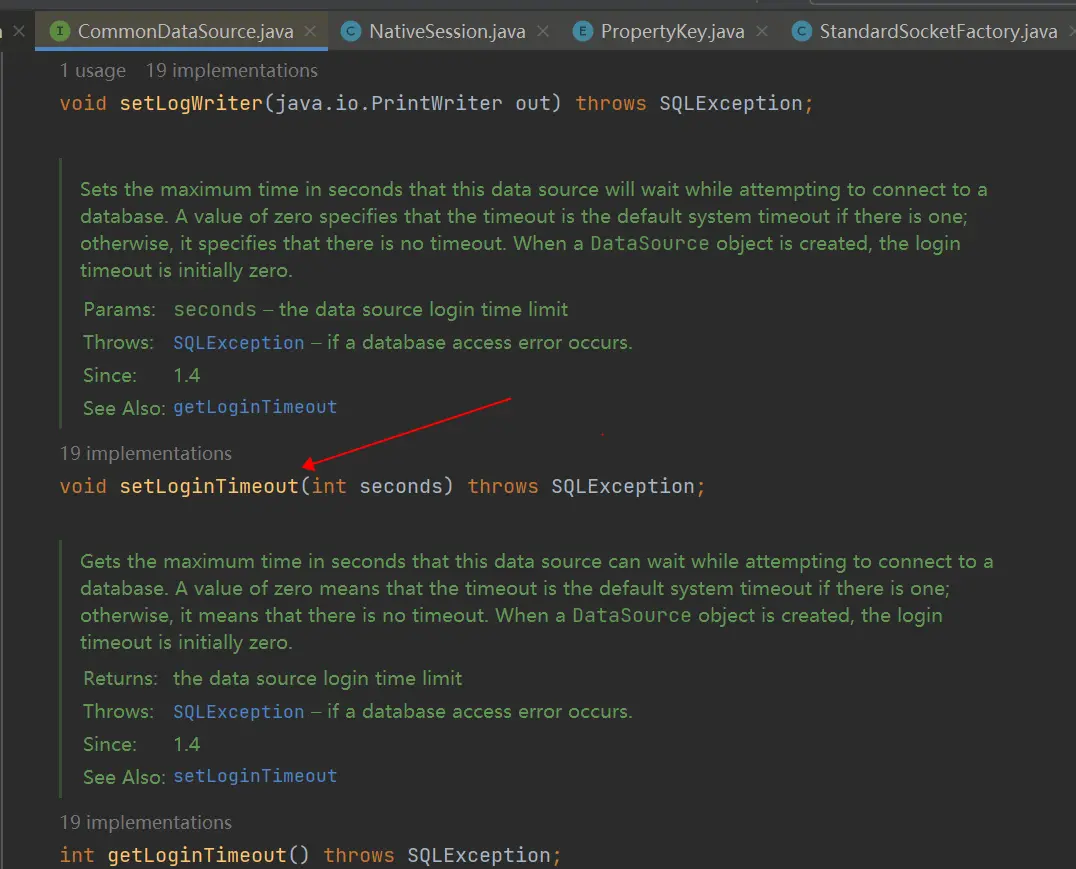
Task: Open SQLException link in setLoginTimeout docs
Action: coord(238,343)
